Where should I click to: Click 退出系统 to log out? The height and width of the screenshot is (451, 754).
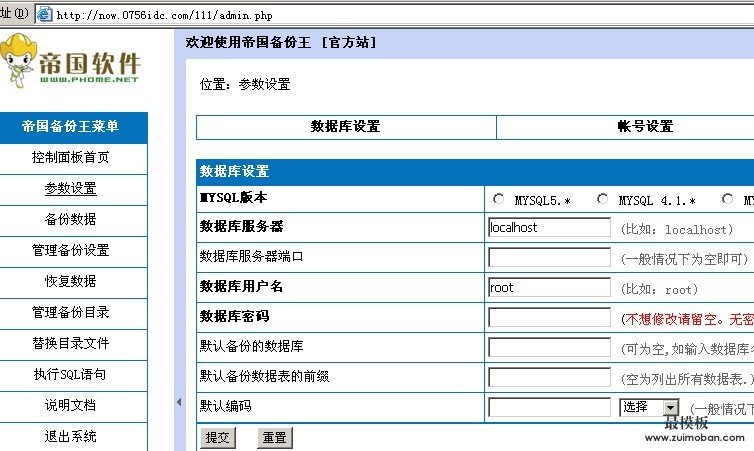pos(71,437)
